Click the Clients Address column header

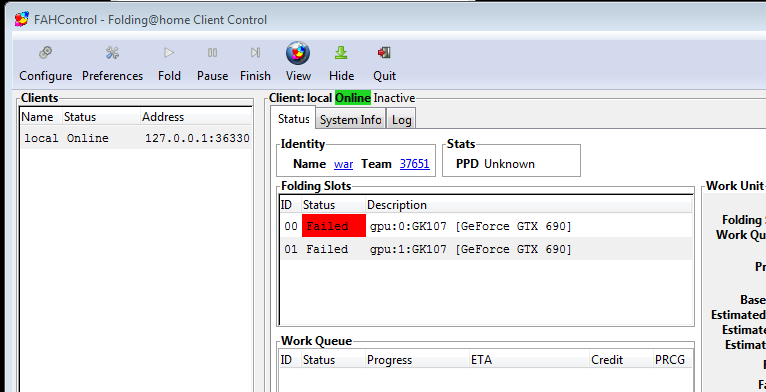point(195,117)
